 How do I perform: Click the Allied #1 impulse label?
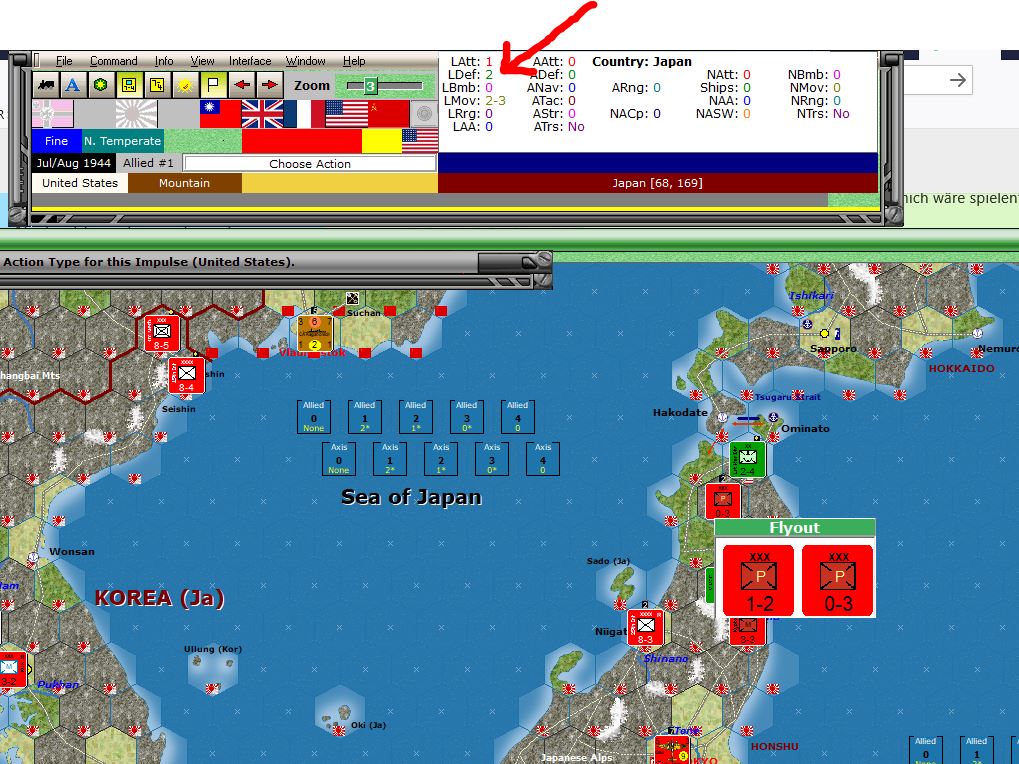point(148,163)
